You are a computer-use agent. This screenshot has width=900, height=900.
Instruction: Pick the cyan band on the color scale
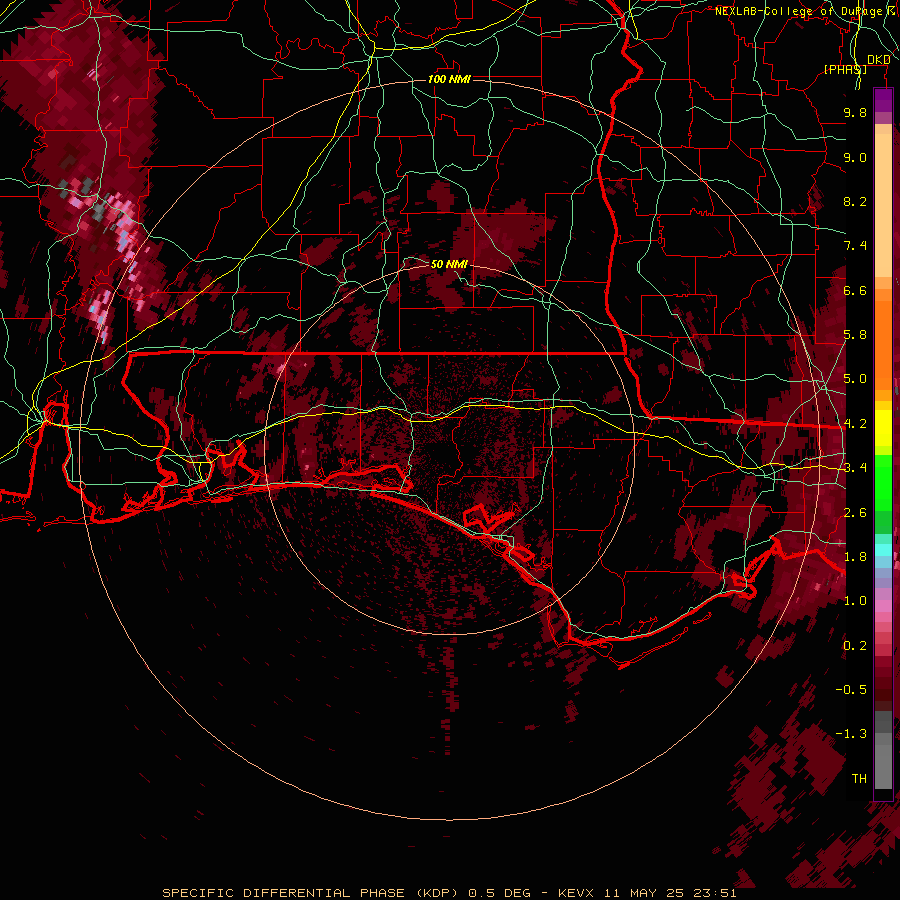point(883,550)
